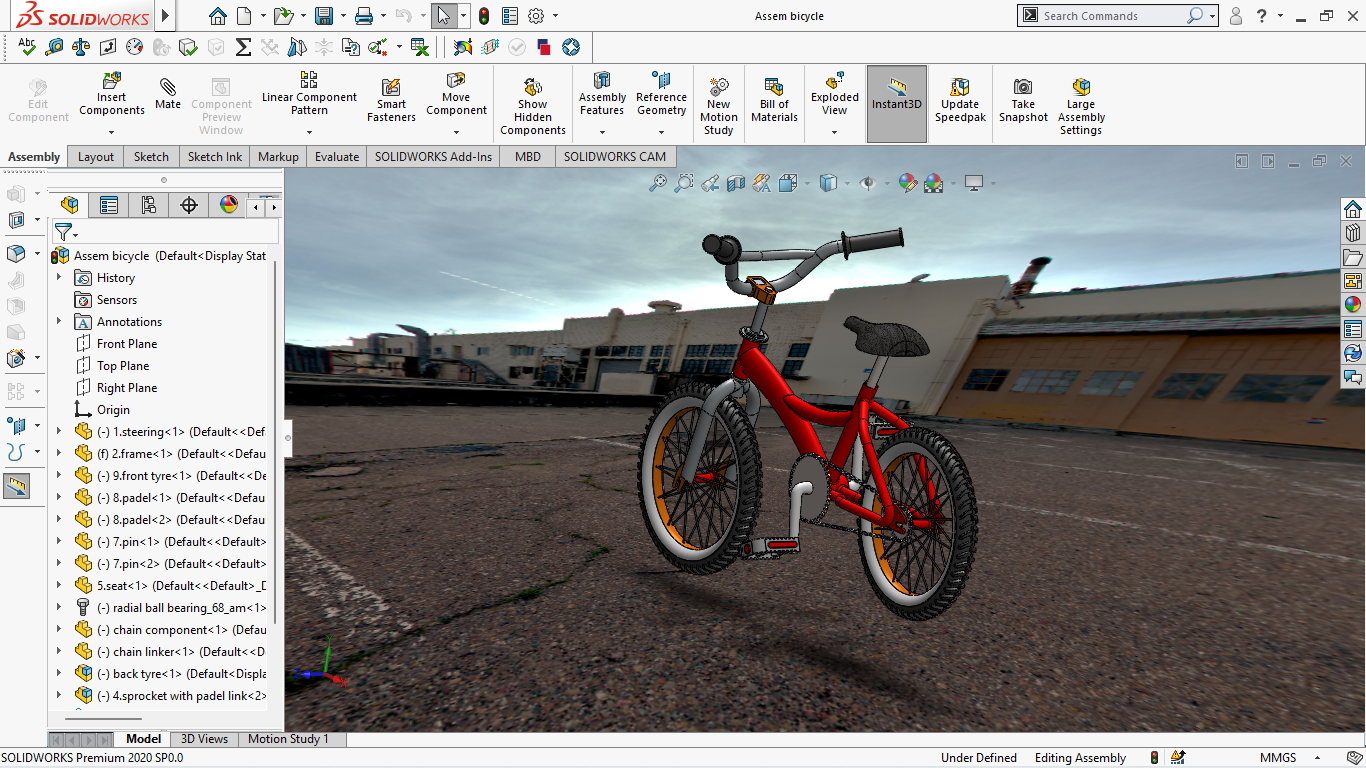Open Linear Component Pattern tool
1366x768 pixels.
(x=309, y=93)
